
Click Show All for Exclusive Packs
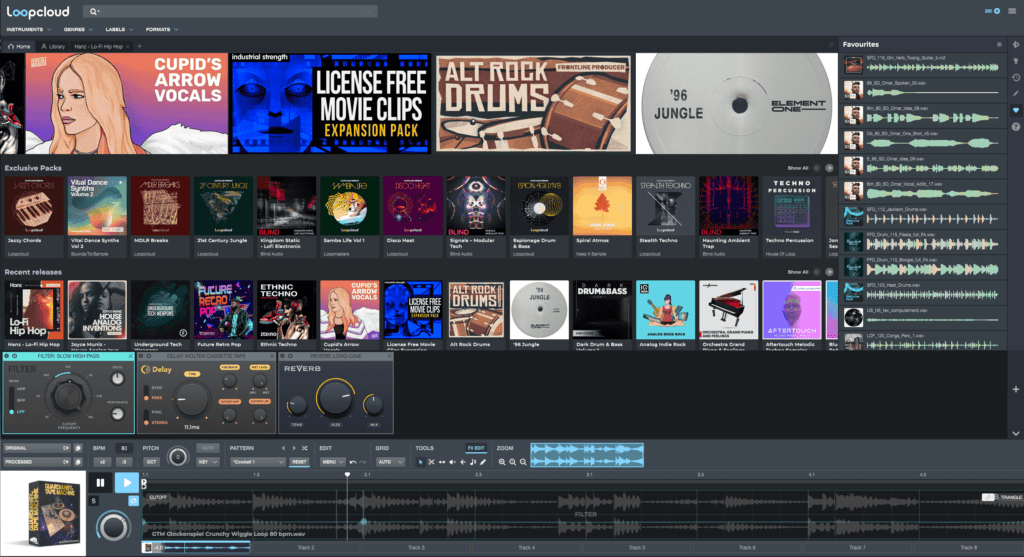797,168
